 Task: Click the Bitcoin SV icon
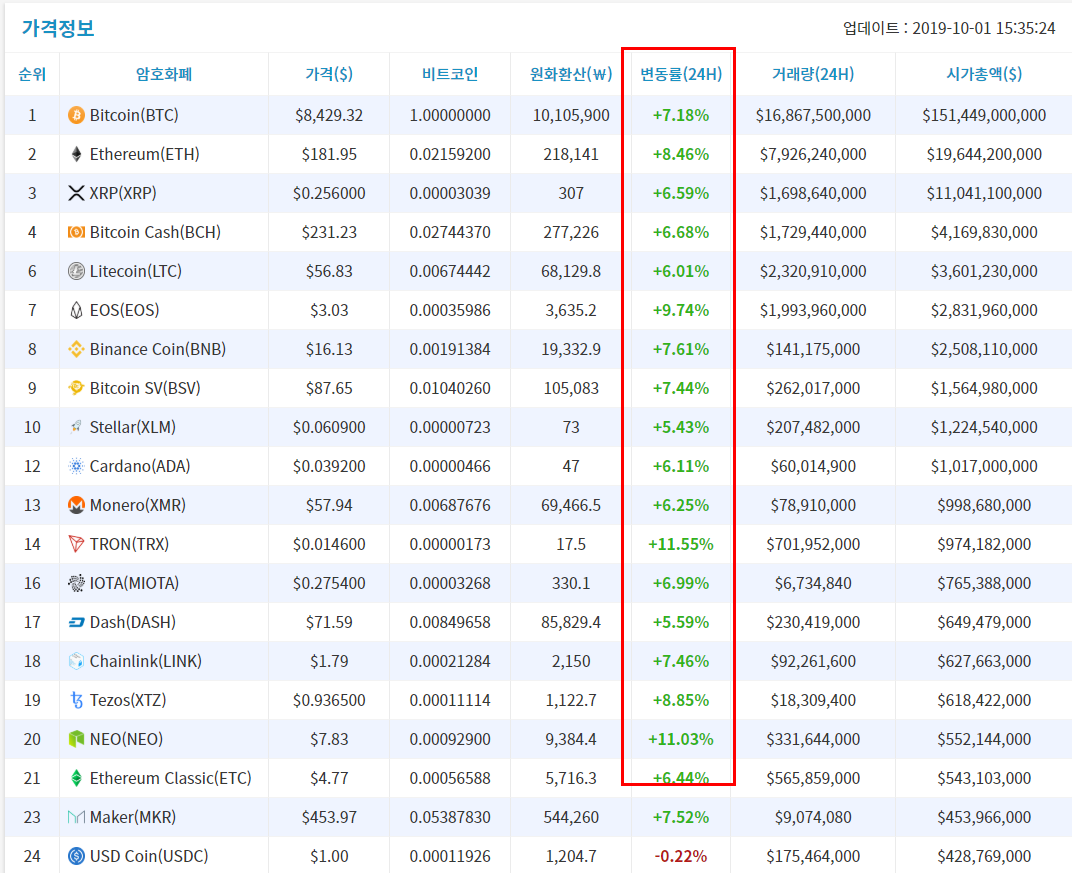[x=76, y=388]
